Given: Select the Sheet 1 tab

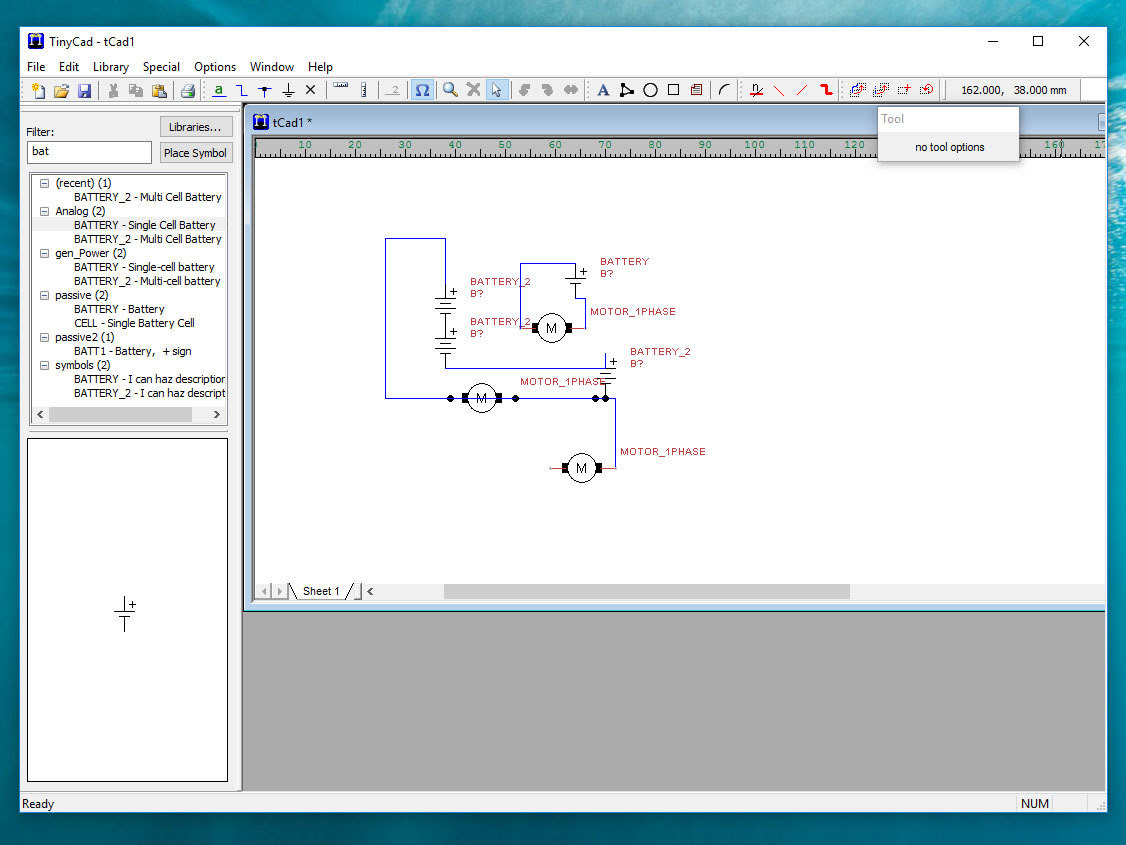Looking at the screenshot, I should (321, 592).
